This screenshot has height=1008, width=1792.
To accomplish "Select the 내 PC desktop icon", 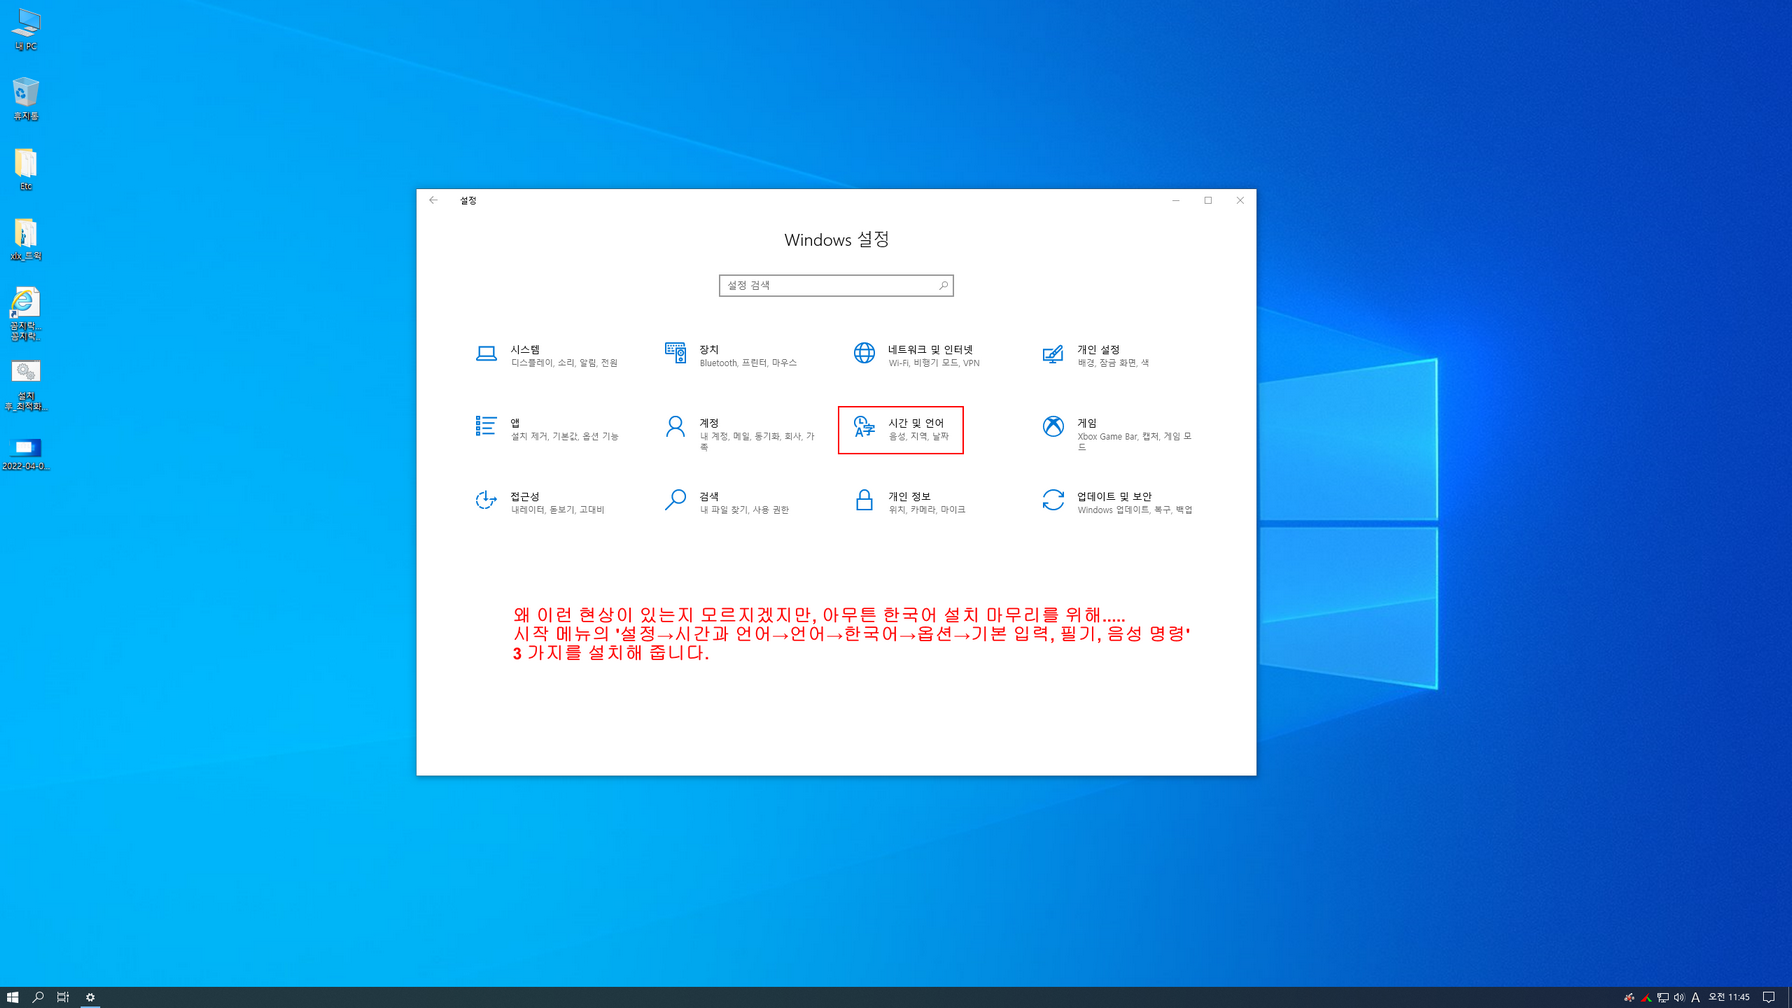I will [x=26, y=30].
